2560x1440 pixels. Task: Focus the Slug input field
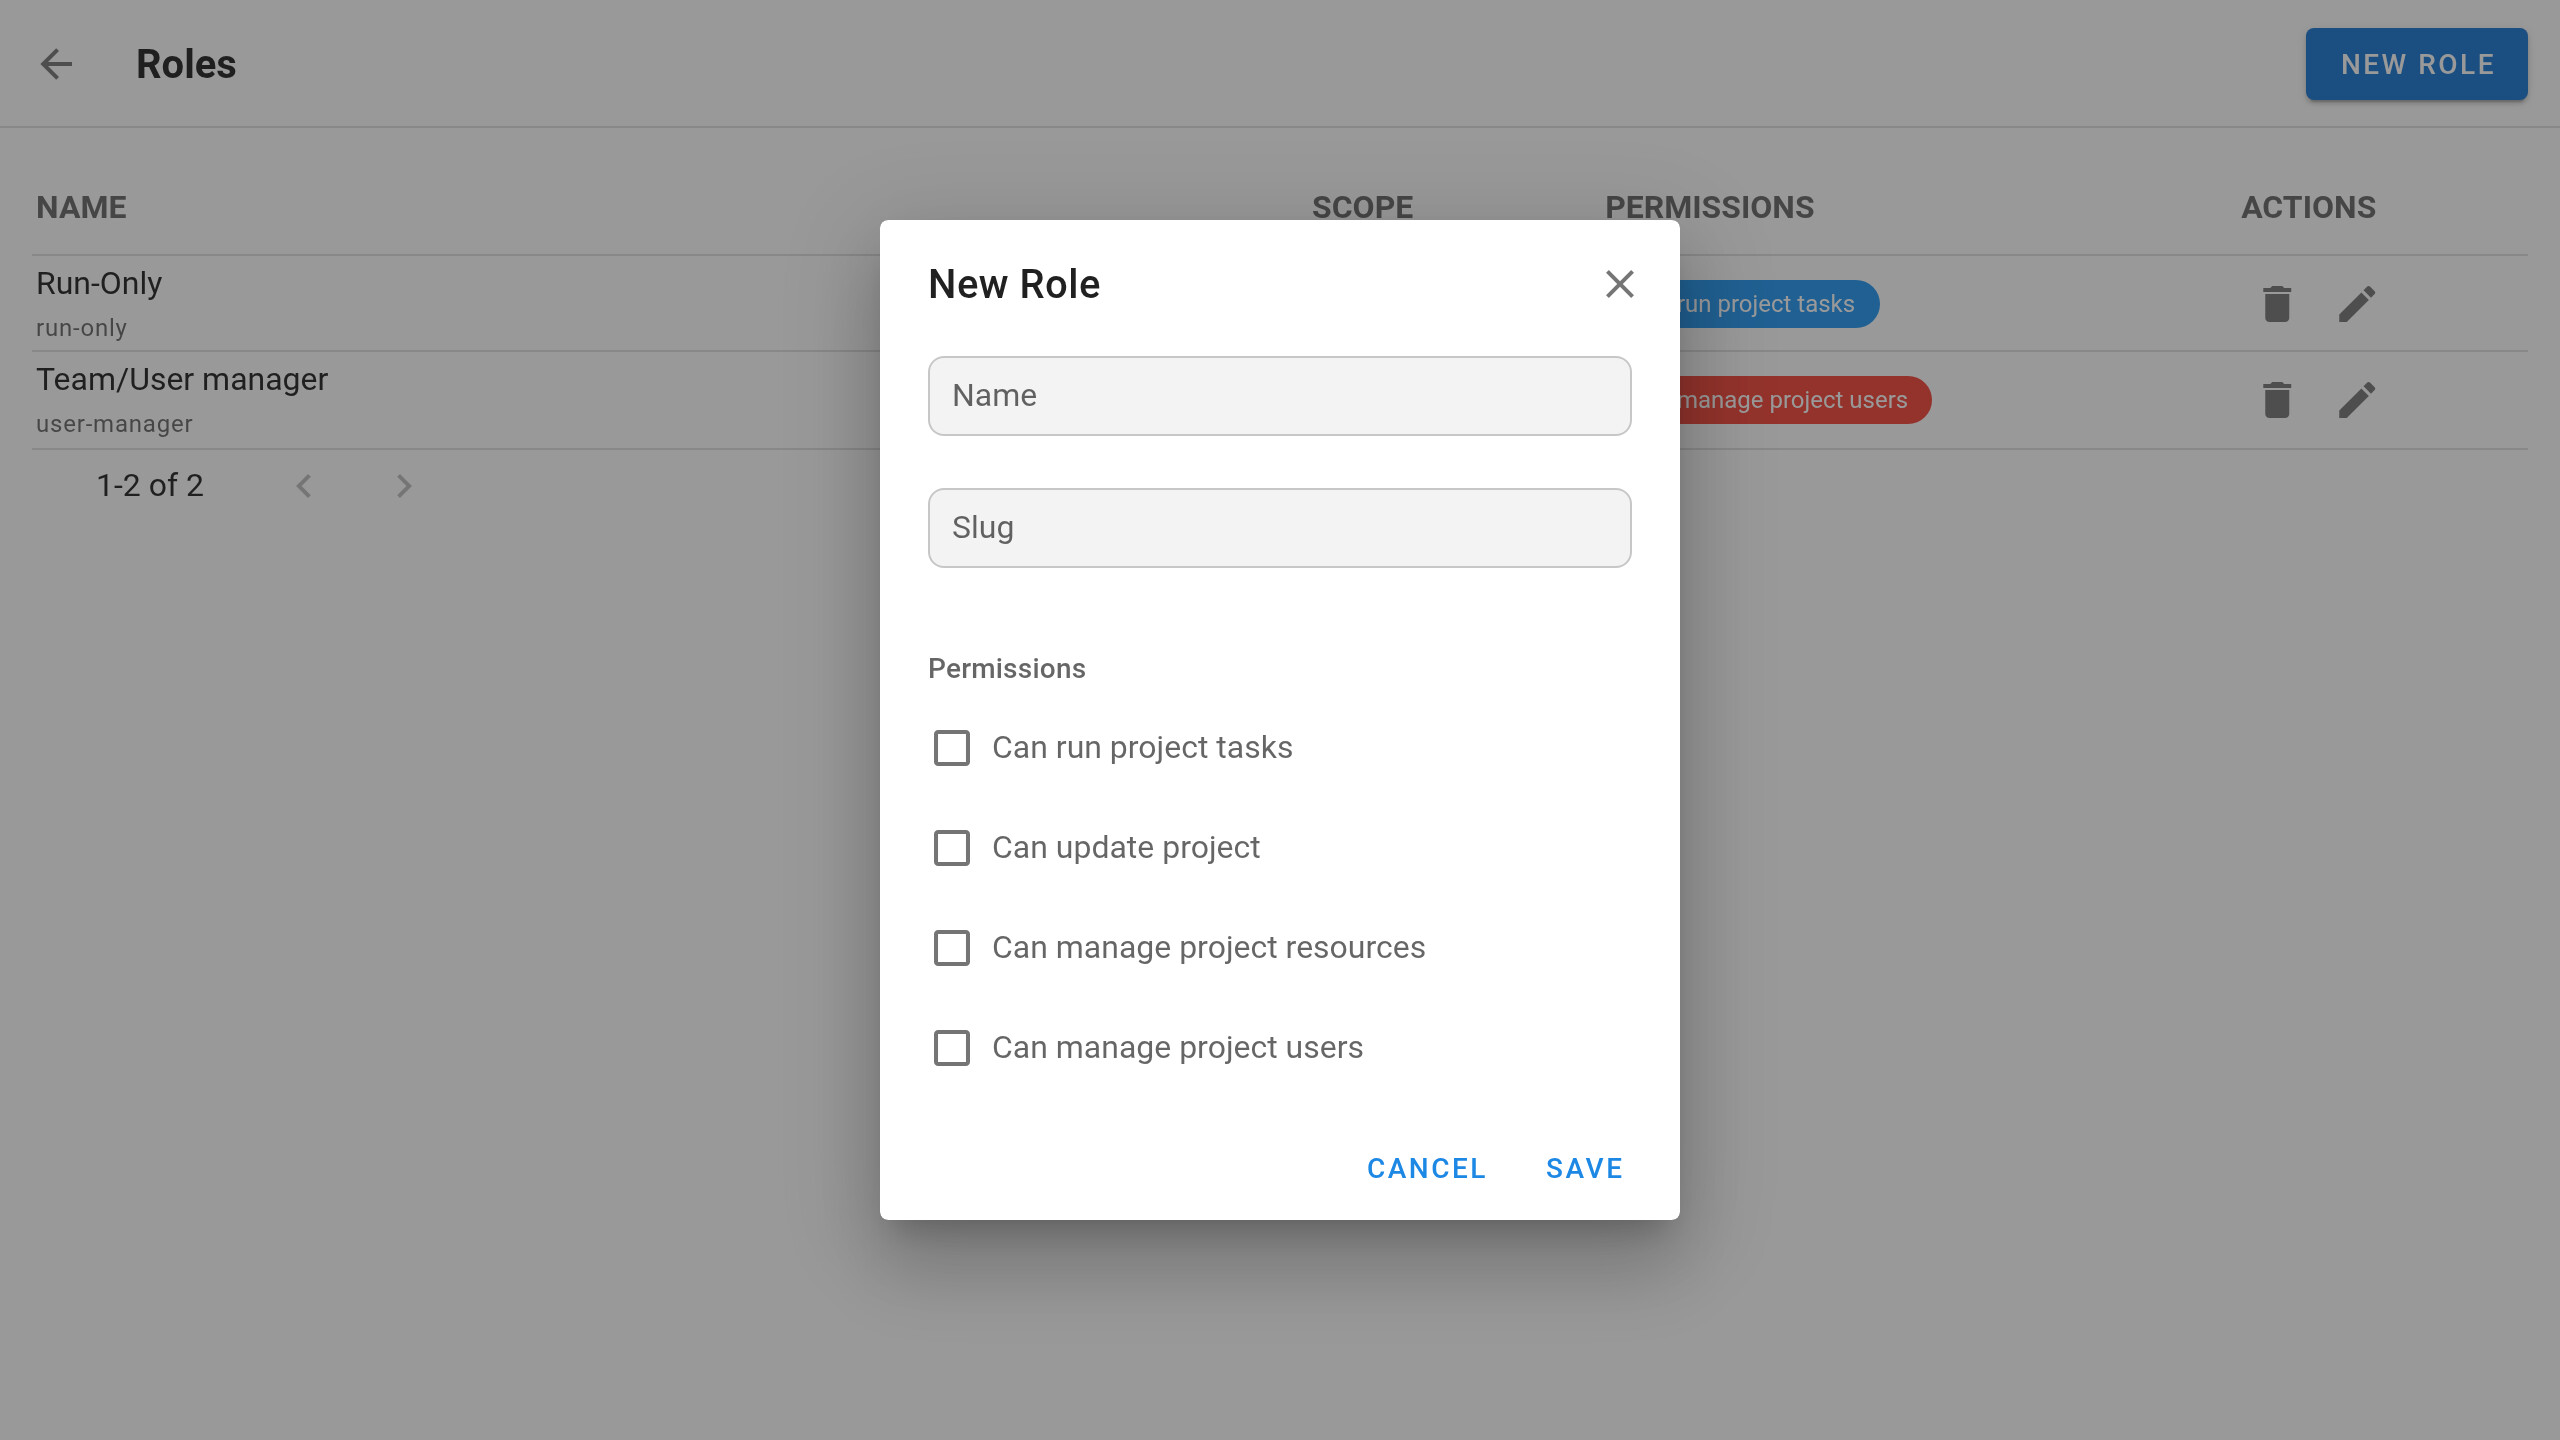[1279, 528]
